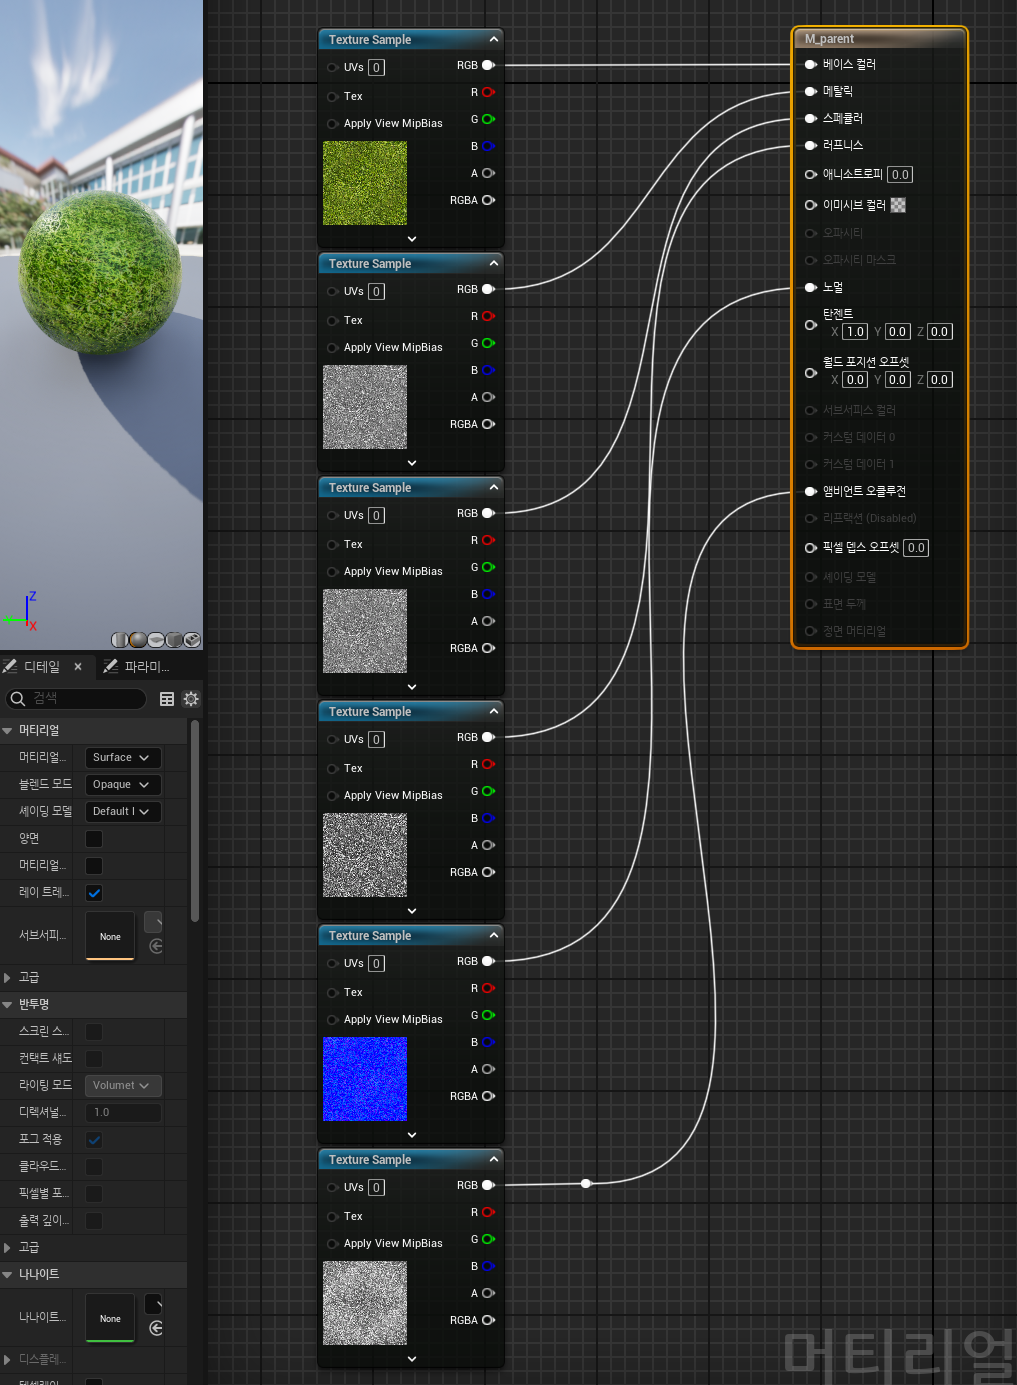Viewport: 1017px width, 1385px height.
Task: Open the Surface material domain dropdown
Action: (x=123, y=758)
